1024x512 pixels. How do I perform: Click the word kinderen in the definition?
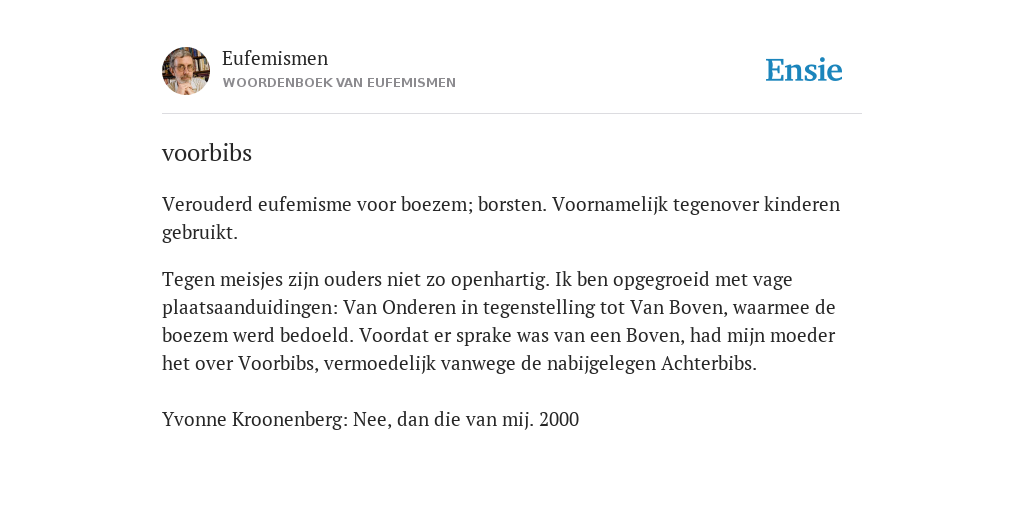click(x=802, y=204)
